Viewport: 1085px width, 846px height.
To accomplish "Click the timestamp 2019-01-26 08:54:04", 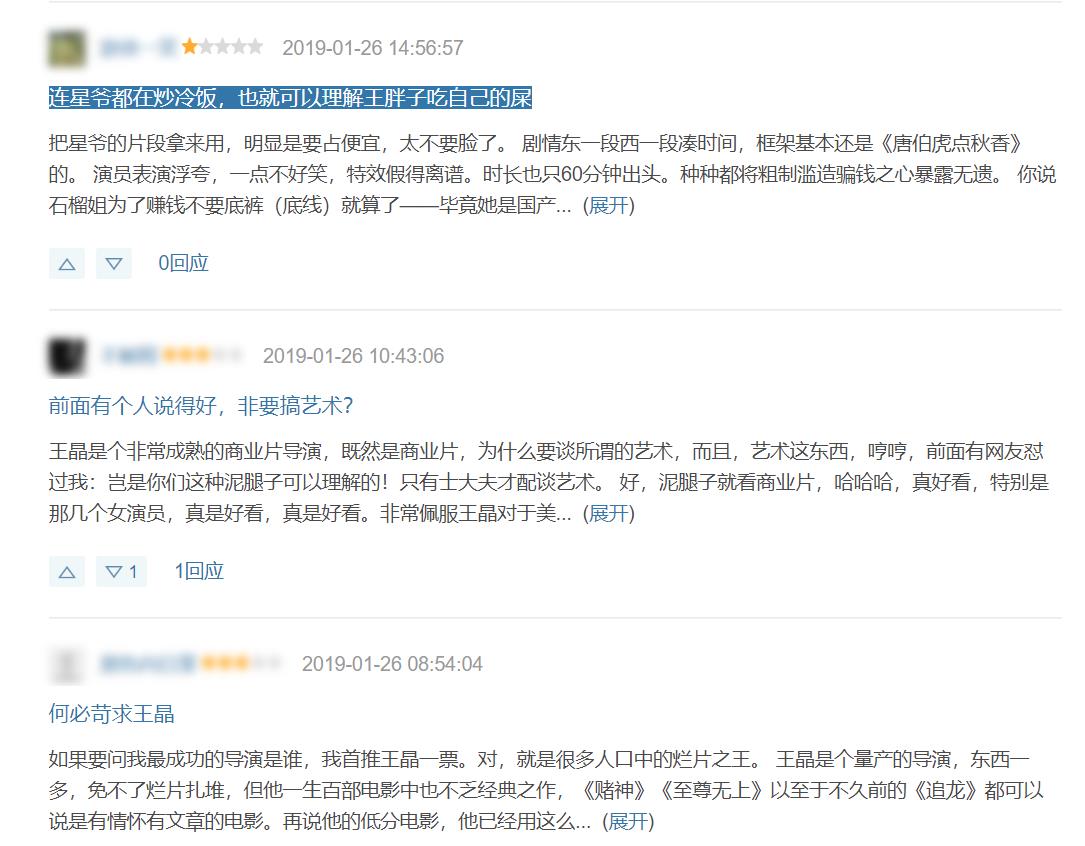I will (392, 664).
